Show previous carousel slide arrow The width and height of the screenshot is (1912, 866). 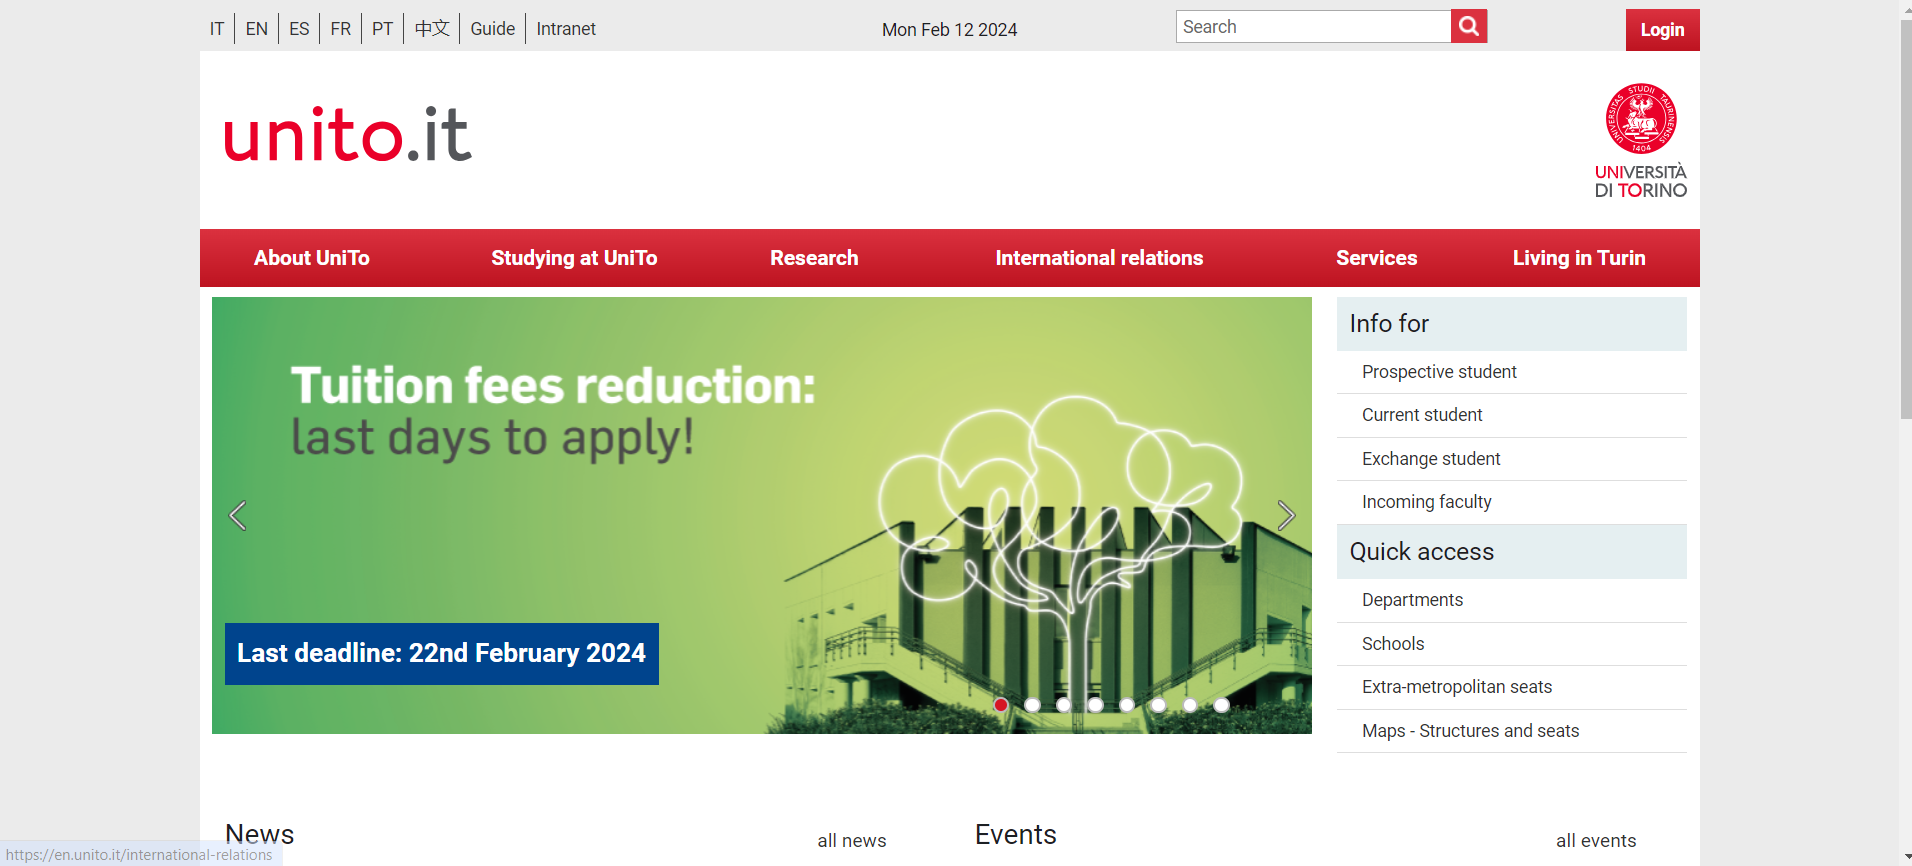click(237, 516)
